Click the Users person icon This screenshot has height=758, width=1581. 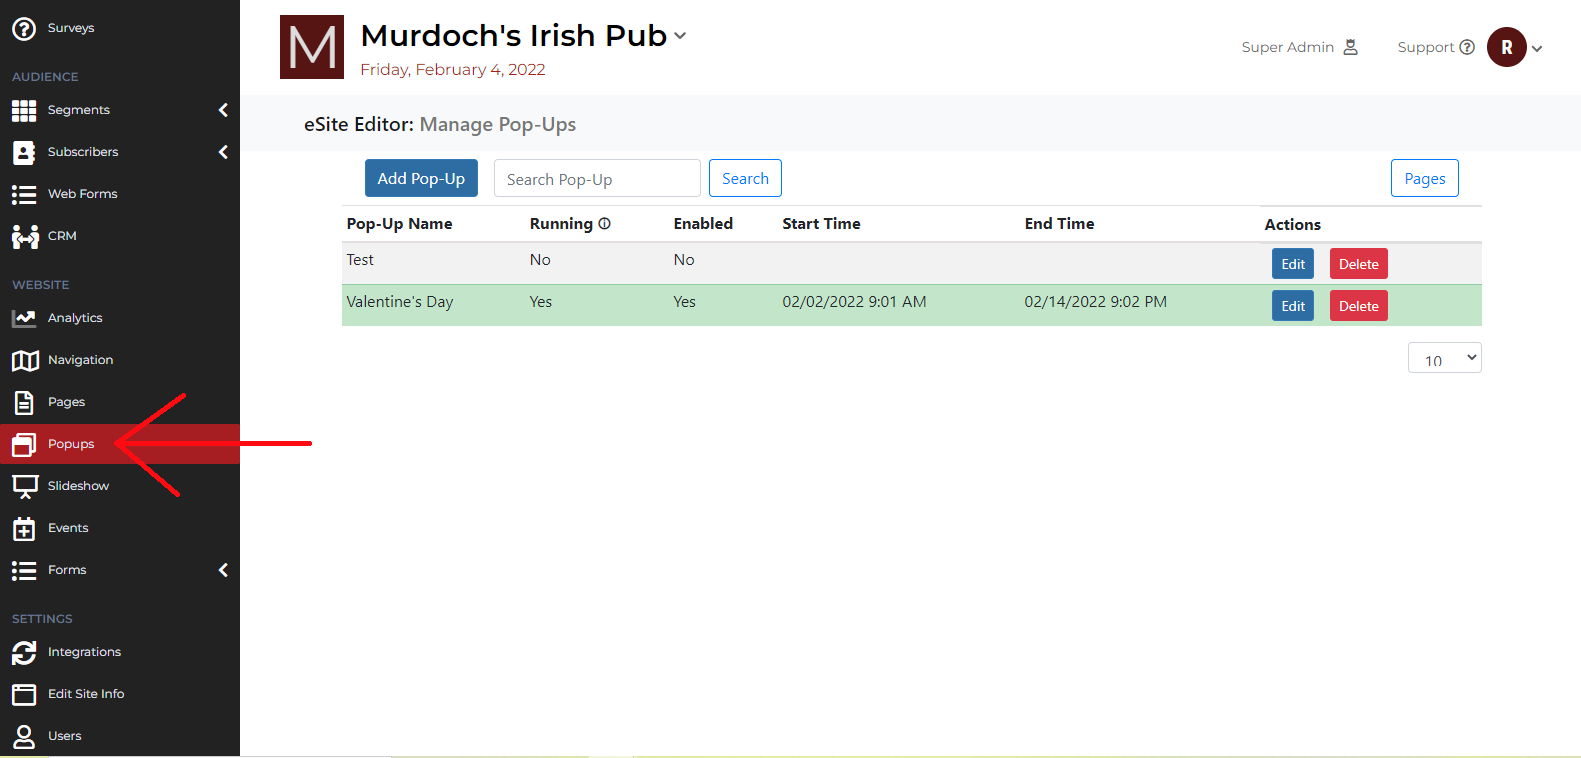pyautogui.click(x=24, y=737)
